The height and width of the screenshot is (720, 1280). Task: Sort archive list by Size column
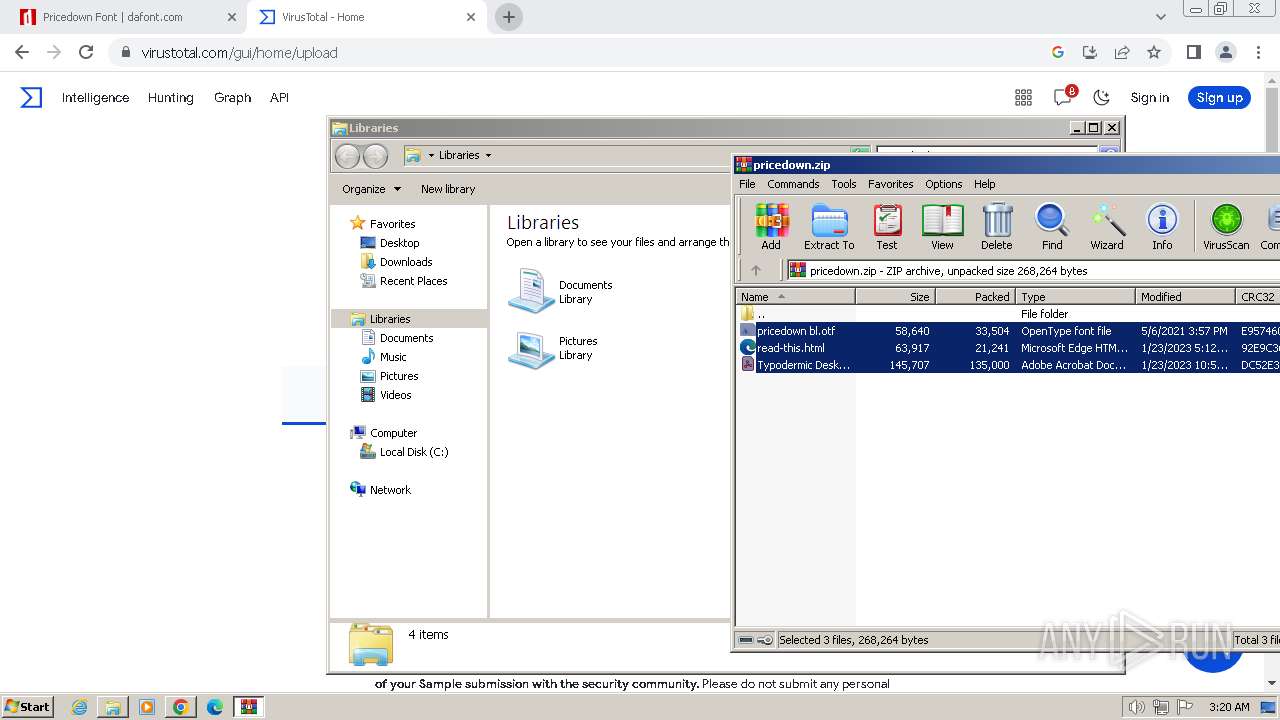[x=895, y=297]
